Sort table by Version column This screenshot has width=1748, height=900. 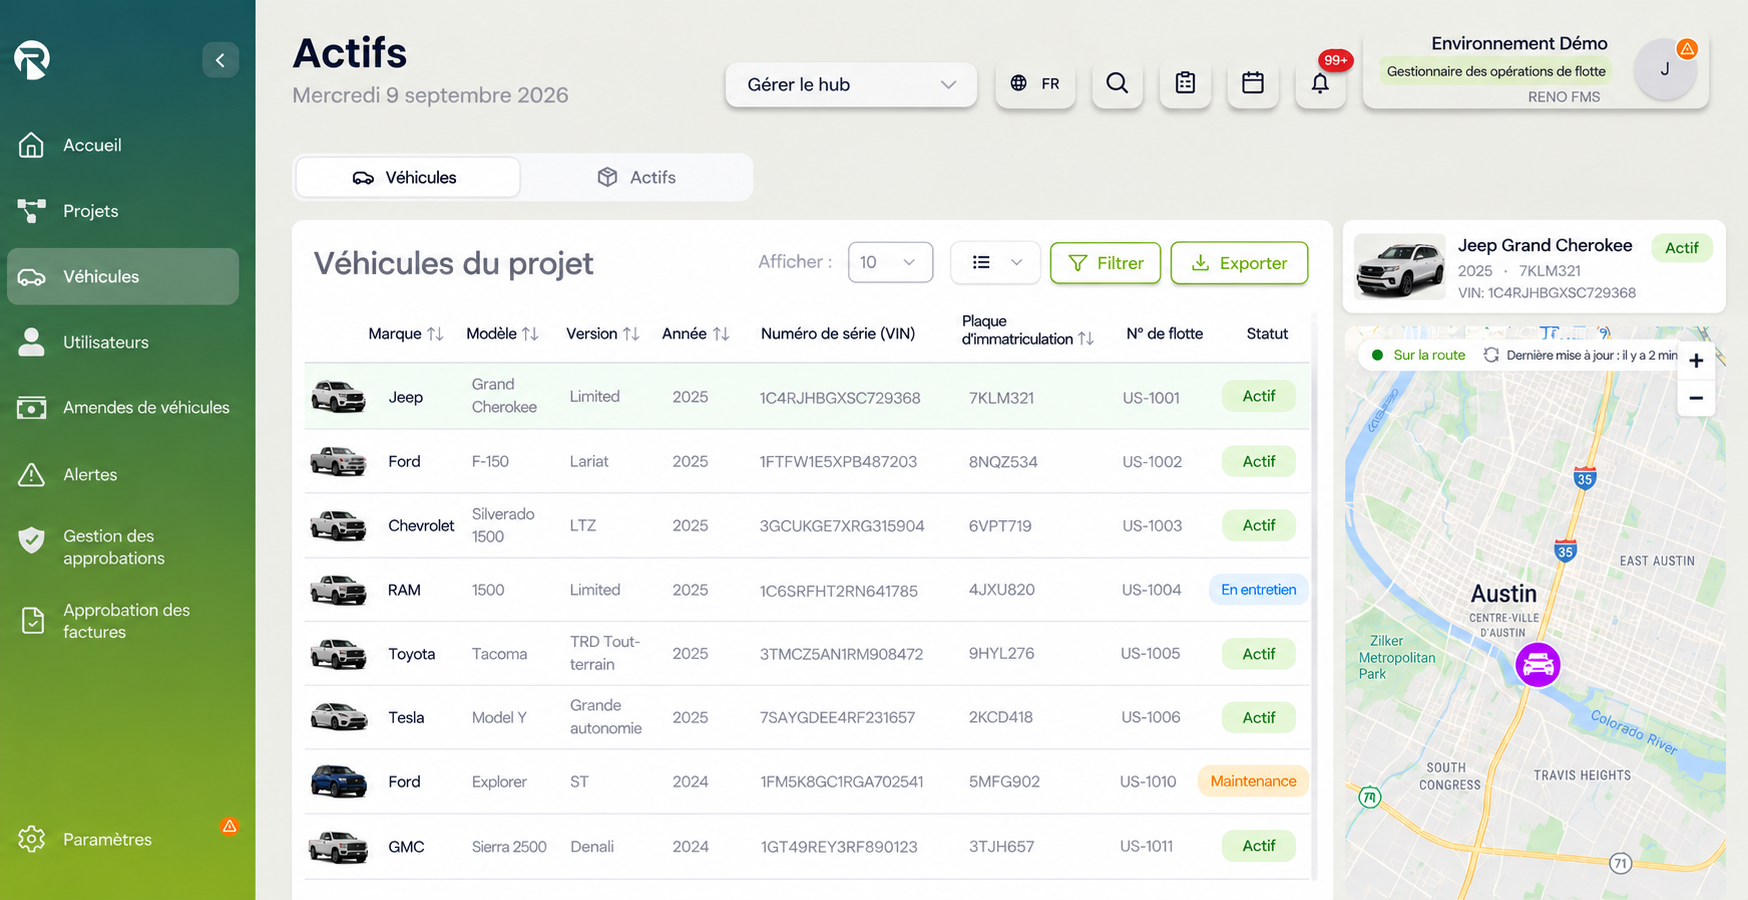tap(631, 334)
